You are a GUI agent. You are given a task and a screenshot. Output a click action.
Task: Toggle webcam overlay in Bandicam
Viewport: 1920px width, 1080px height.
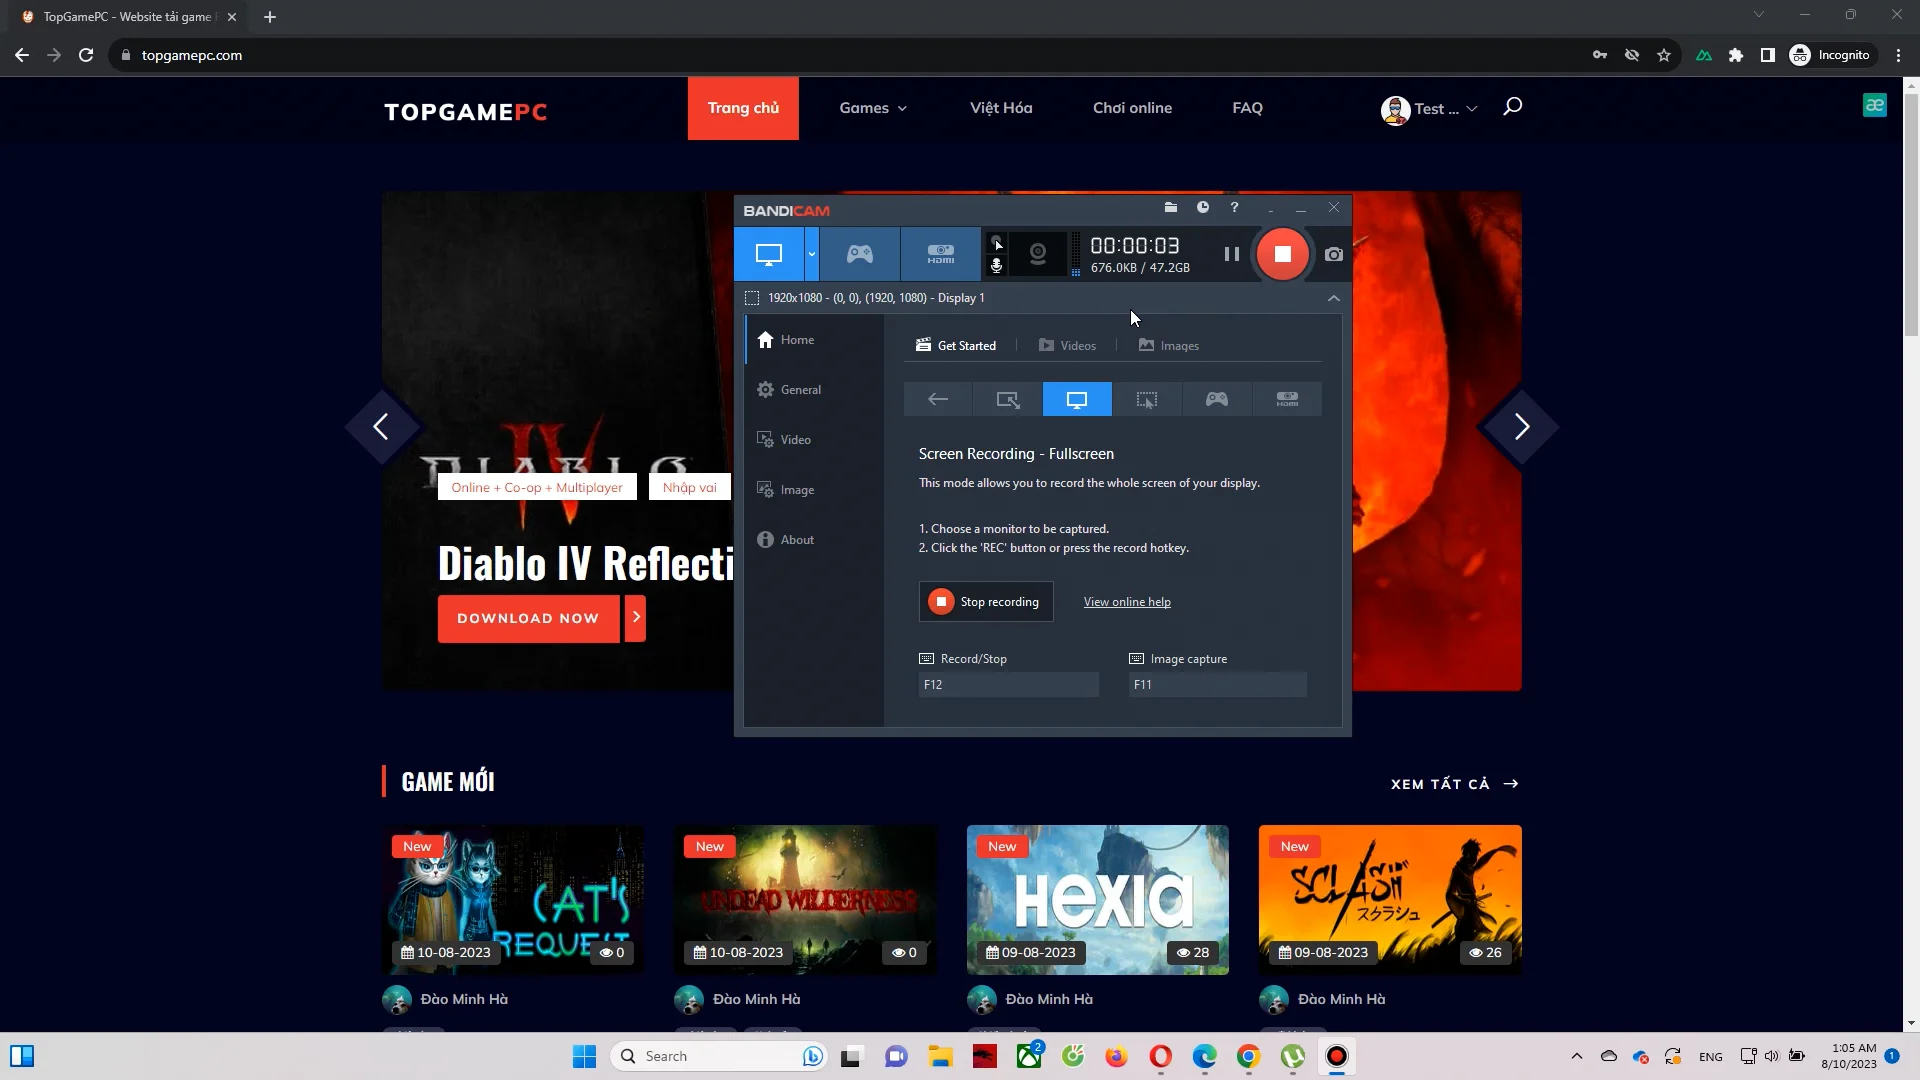[x=1038, y=254]
